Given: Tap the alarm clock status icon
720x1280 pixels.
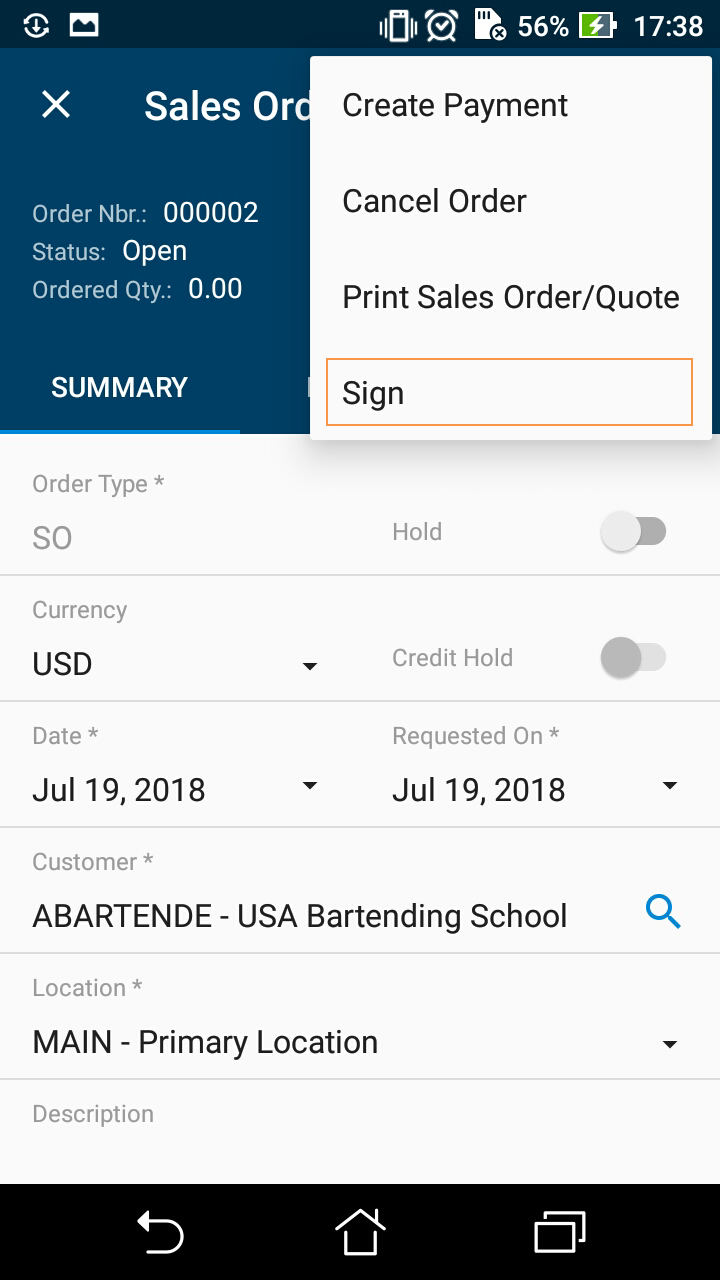Looking at the screenshot, I should pos(441,25).
